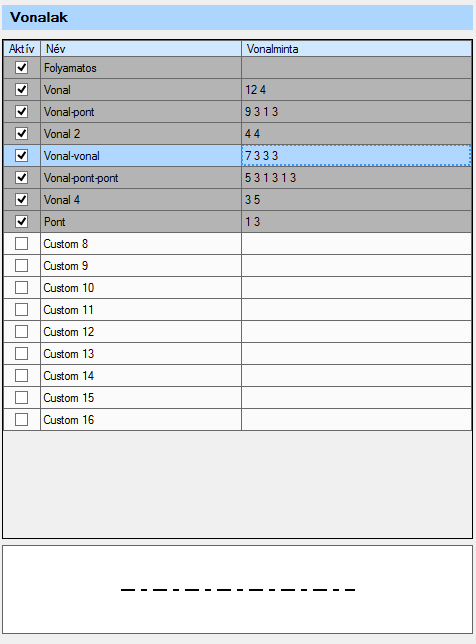Untick the Vonal 2 checkbox
This screenshot has width=476, height=644.
(21, 133)
